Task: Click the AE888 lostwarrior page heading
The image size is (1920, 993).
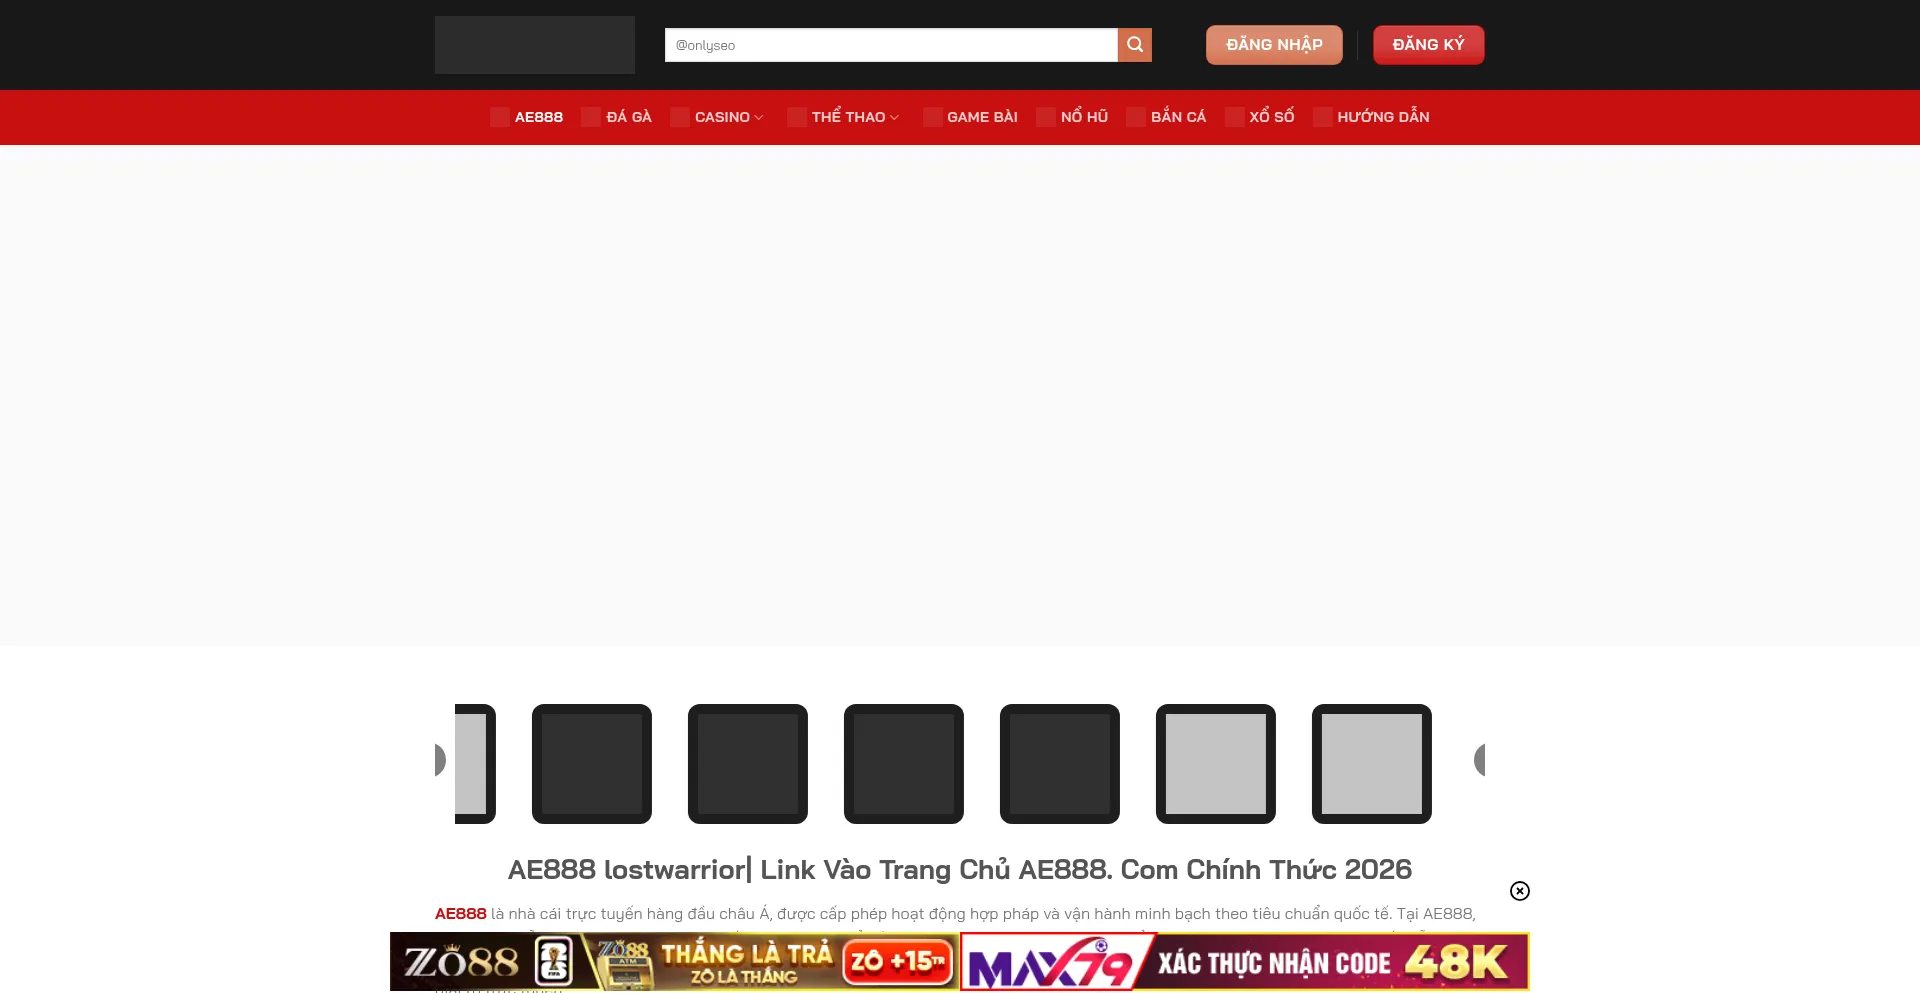Action: click(960, 870)
